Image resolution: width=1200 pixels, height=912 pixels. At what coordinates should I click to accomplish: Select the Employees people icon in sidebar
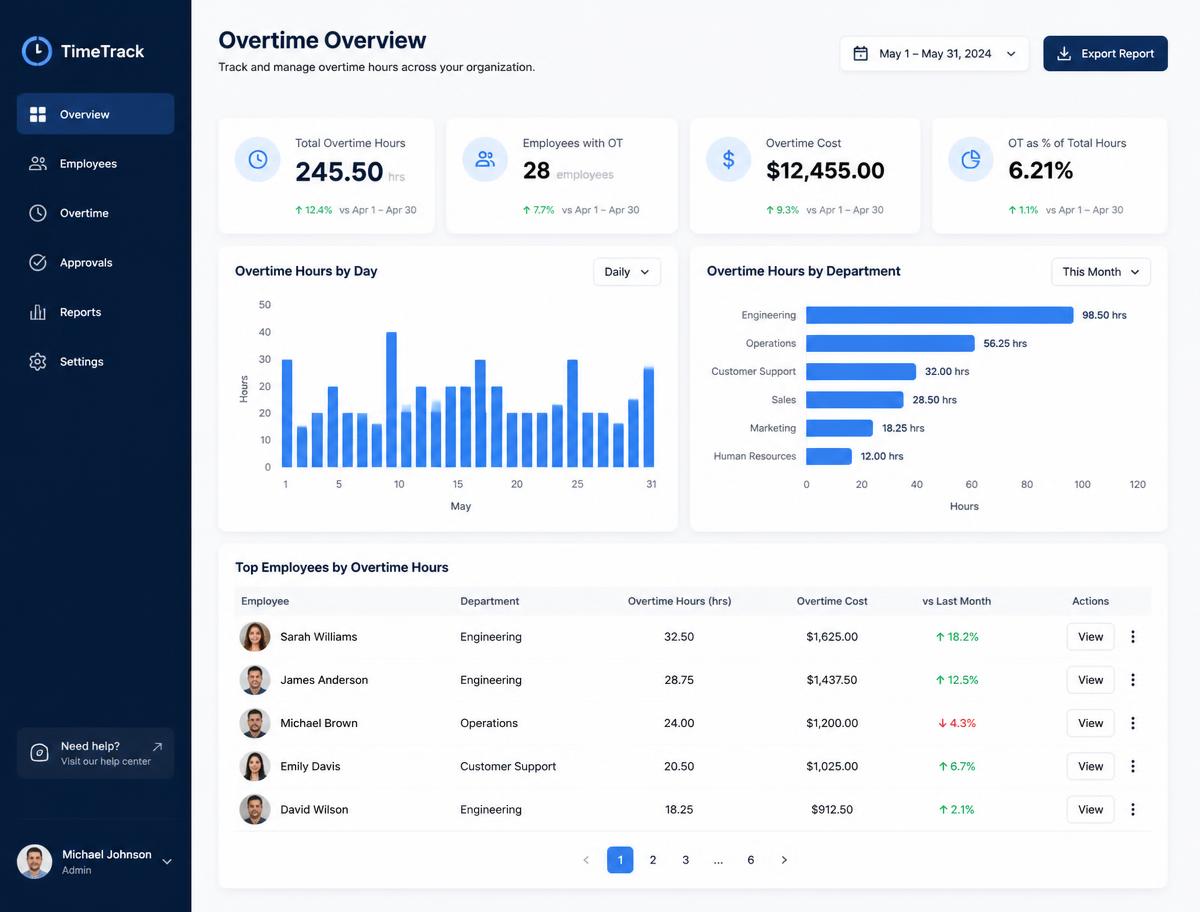pos(38,163)
